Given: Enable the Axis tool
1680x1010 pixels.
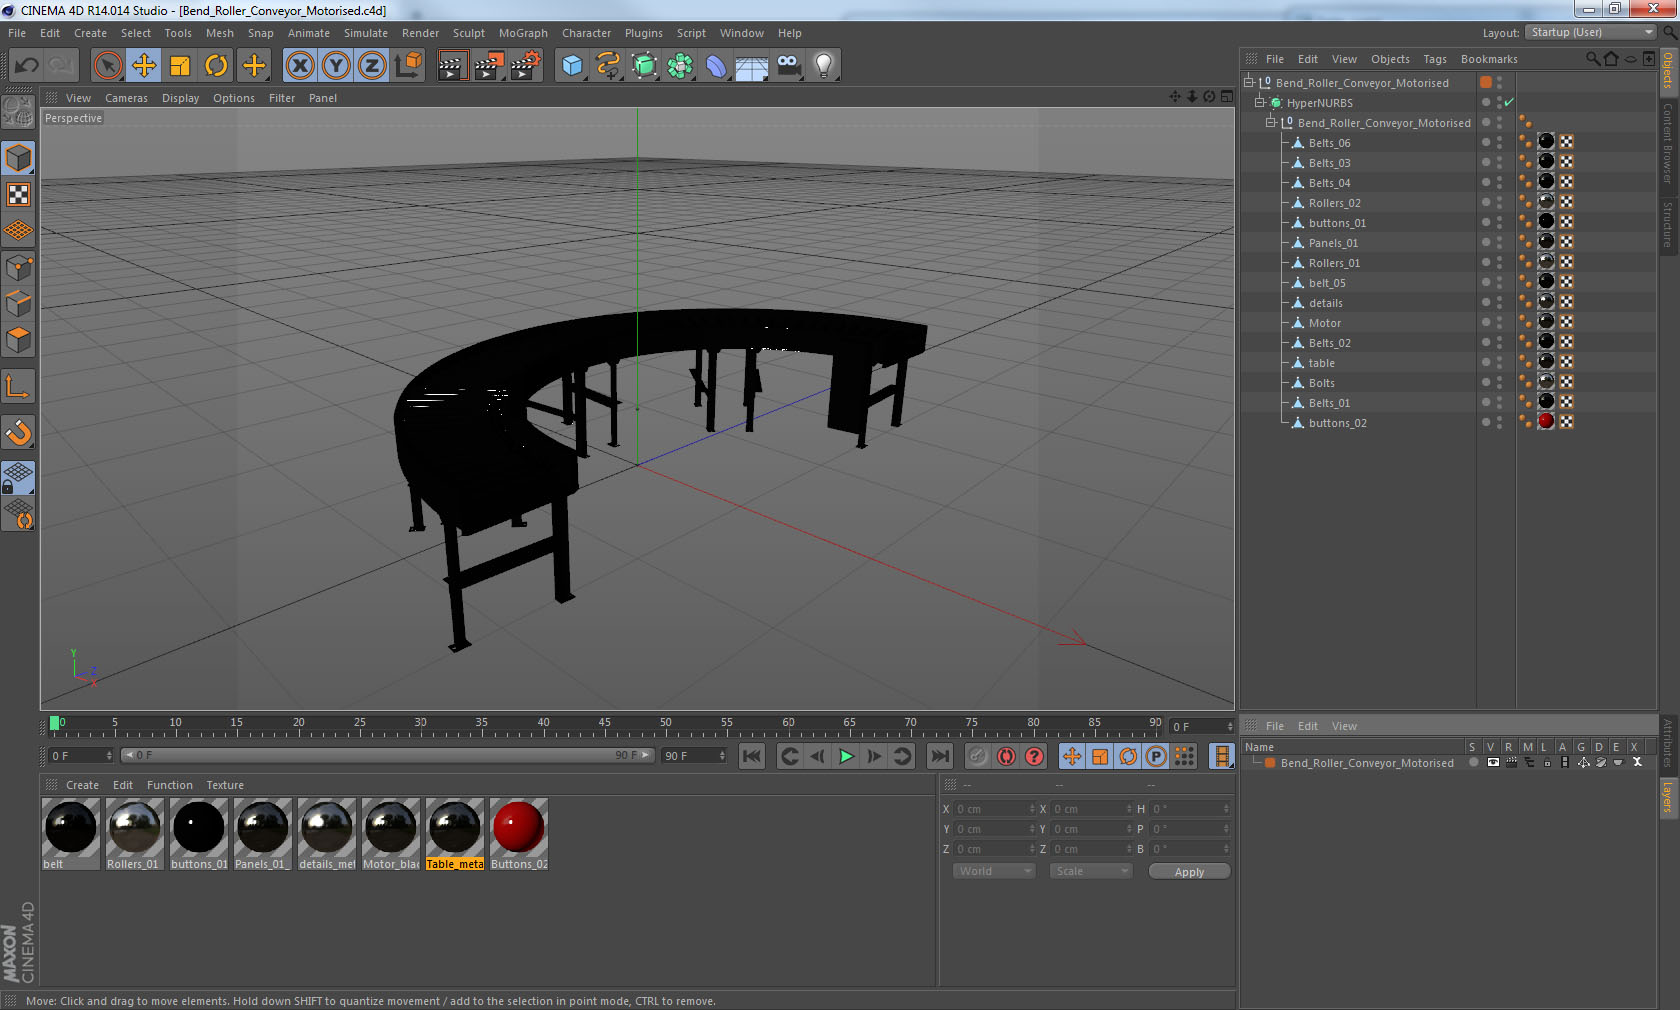Looking at the screenshot, I should point(19,387).
